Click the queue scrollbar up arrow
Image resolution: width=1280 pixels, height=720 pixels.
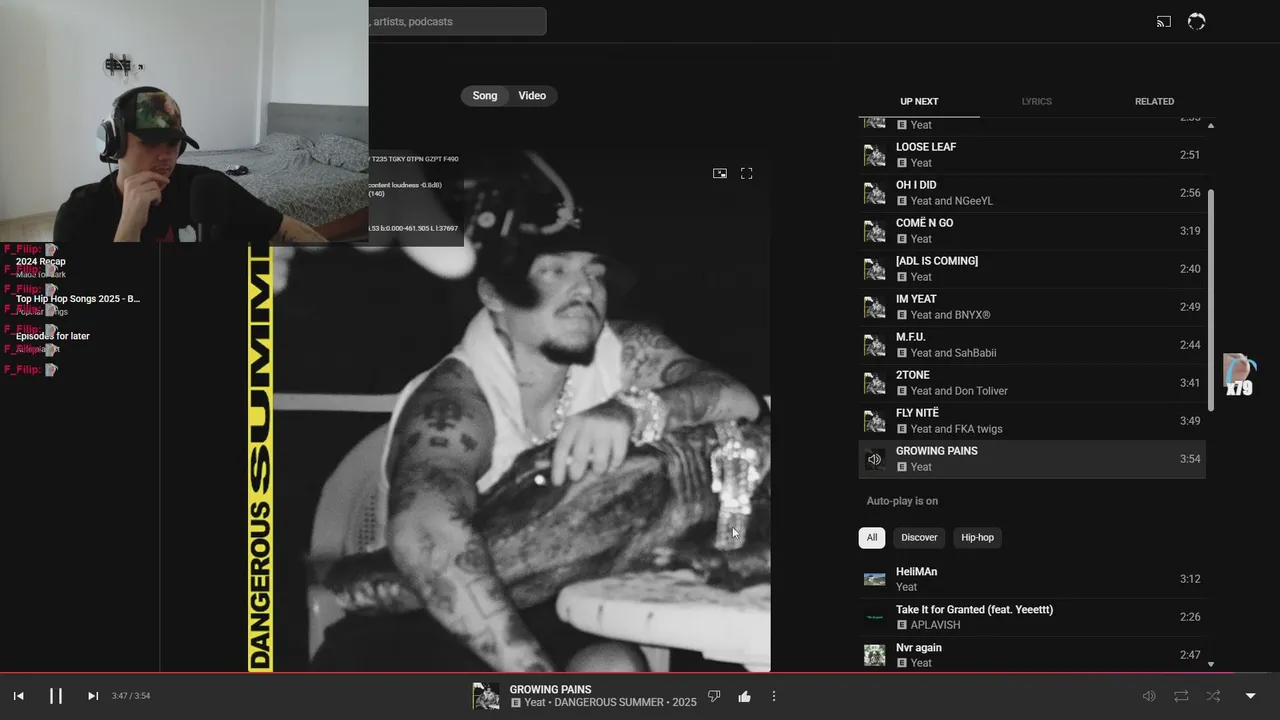[x=1211, y=125]
